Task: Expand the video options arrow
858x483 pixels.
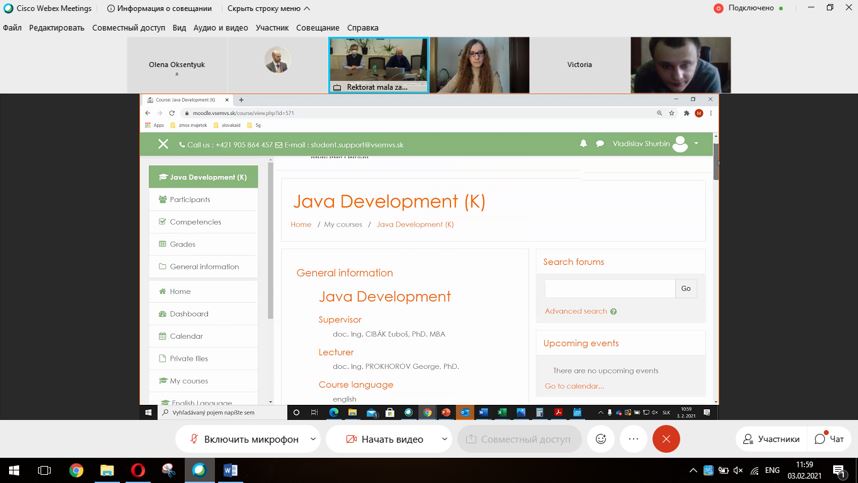Action: point(444,439)
